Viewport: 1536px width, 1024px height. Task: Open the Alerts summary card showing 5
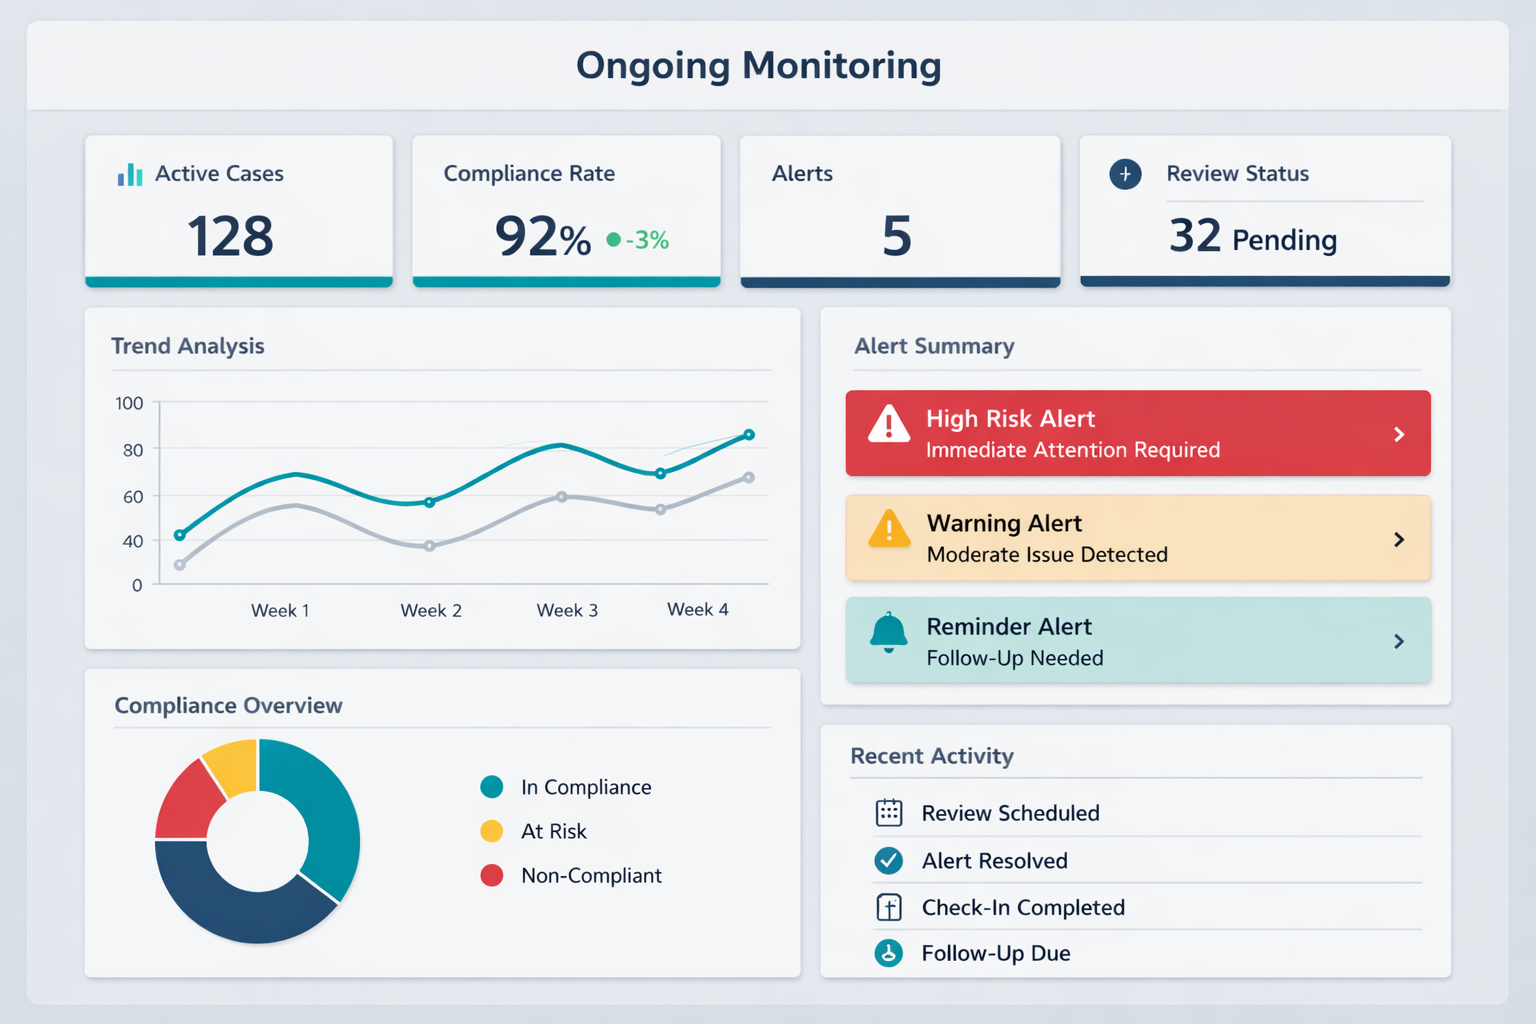click(x=899, y=211)
